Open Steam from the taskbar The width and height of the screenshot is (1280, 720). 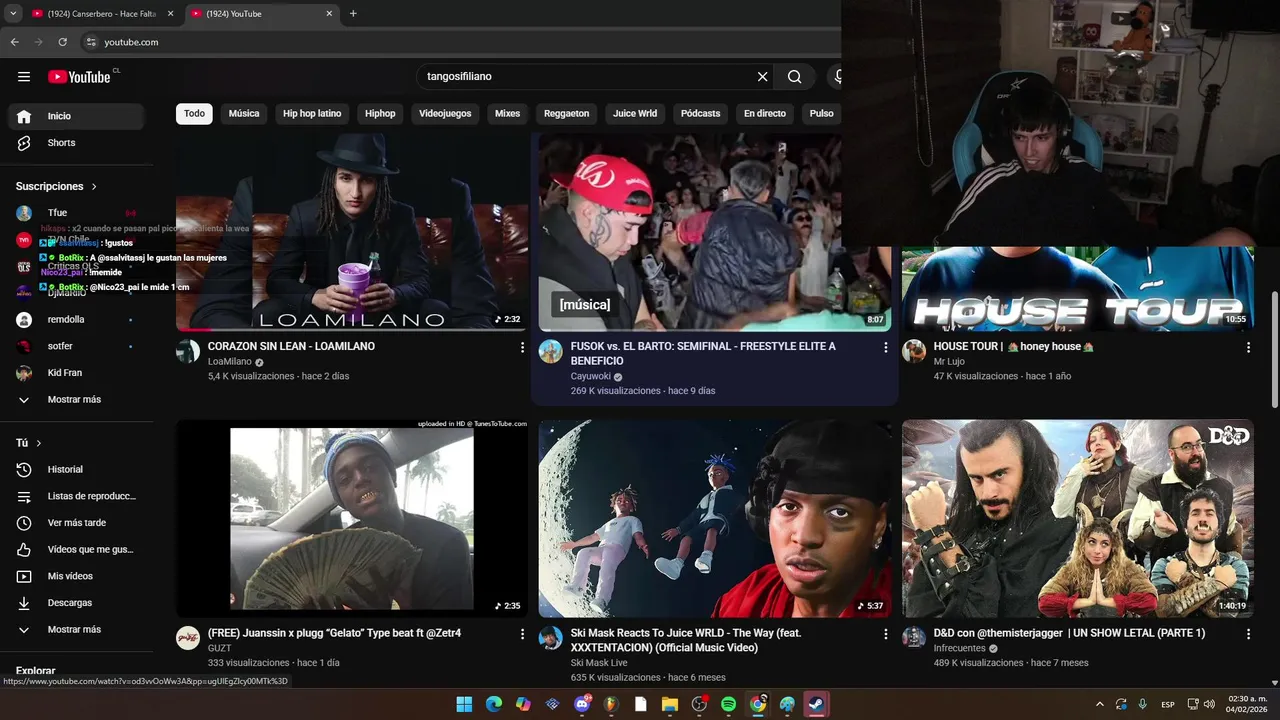tap(817, 704)
